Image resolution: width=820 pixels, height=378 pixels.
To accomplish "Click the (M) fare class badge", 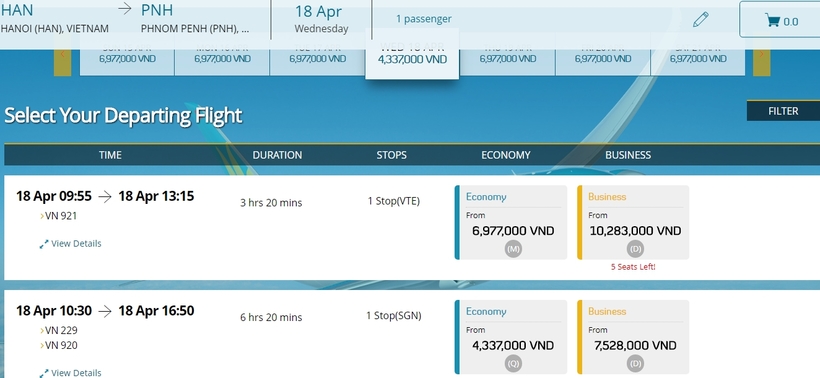I will point(513,249).
